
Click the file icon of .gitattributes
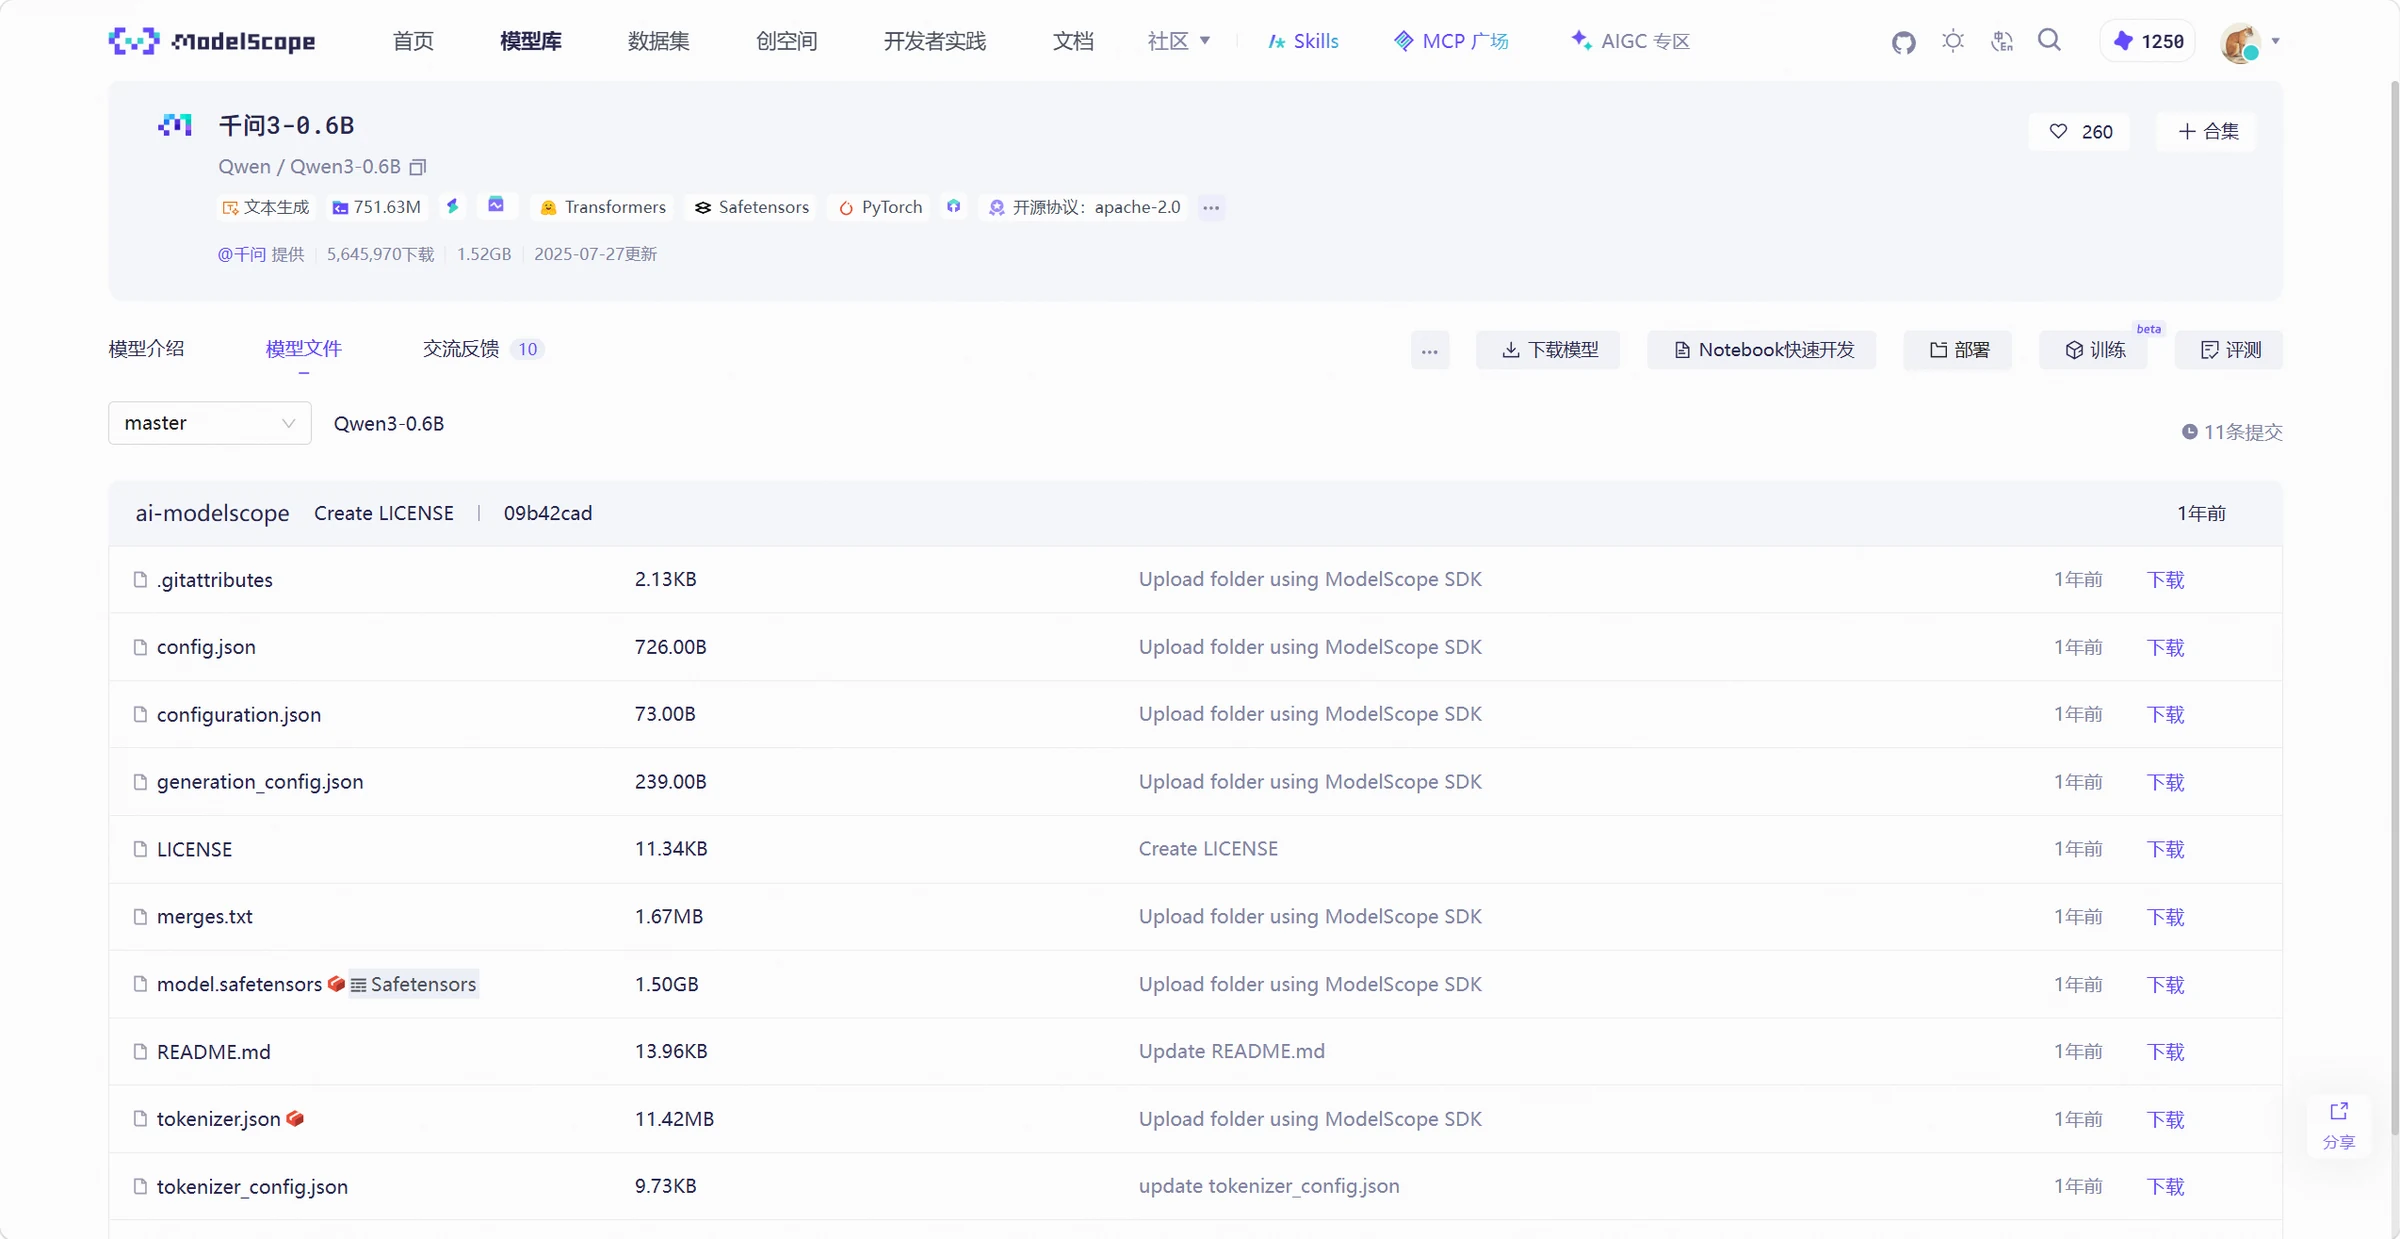(140, 580)
